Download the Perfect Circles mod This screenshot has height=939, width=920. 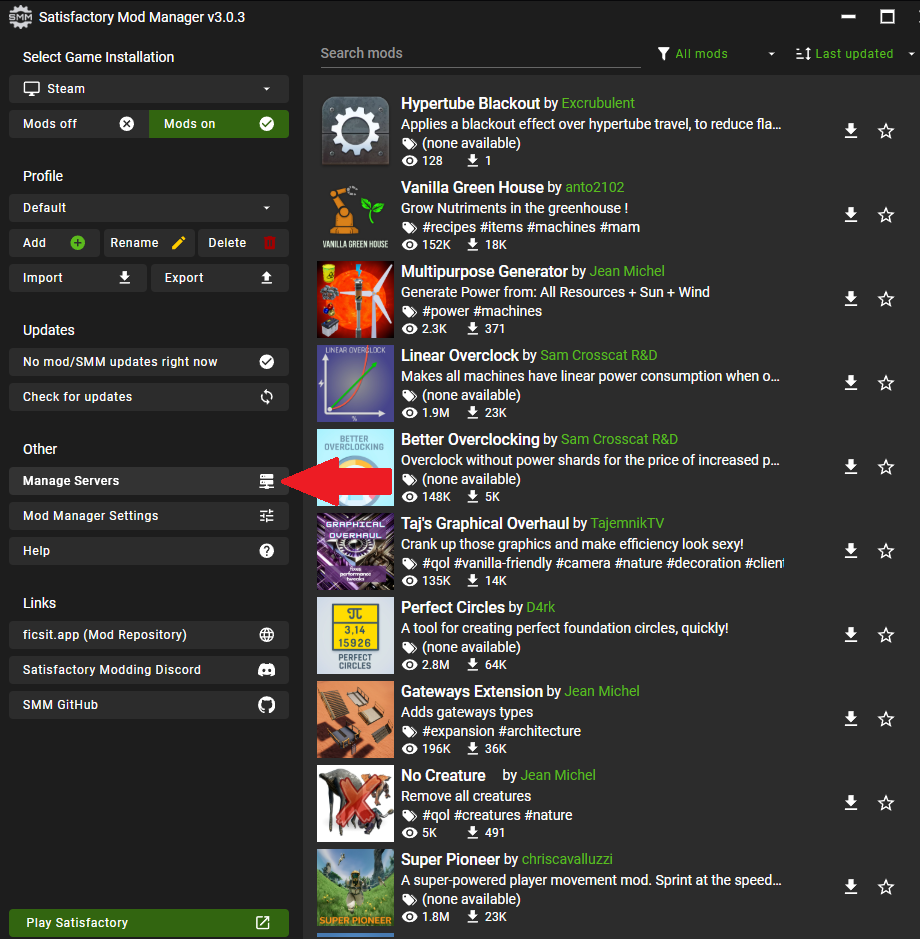[851, 634]
